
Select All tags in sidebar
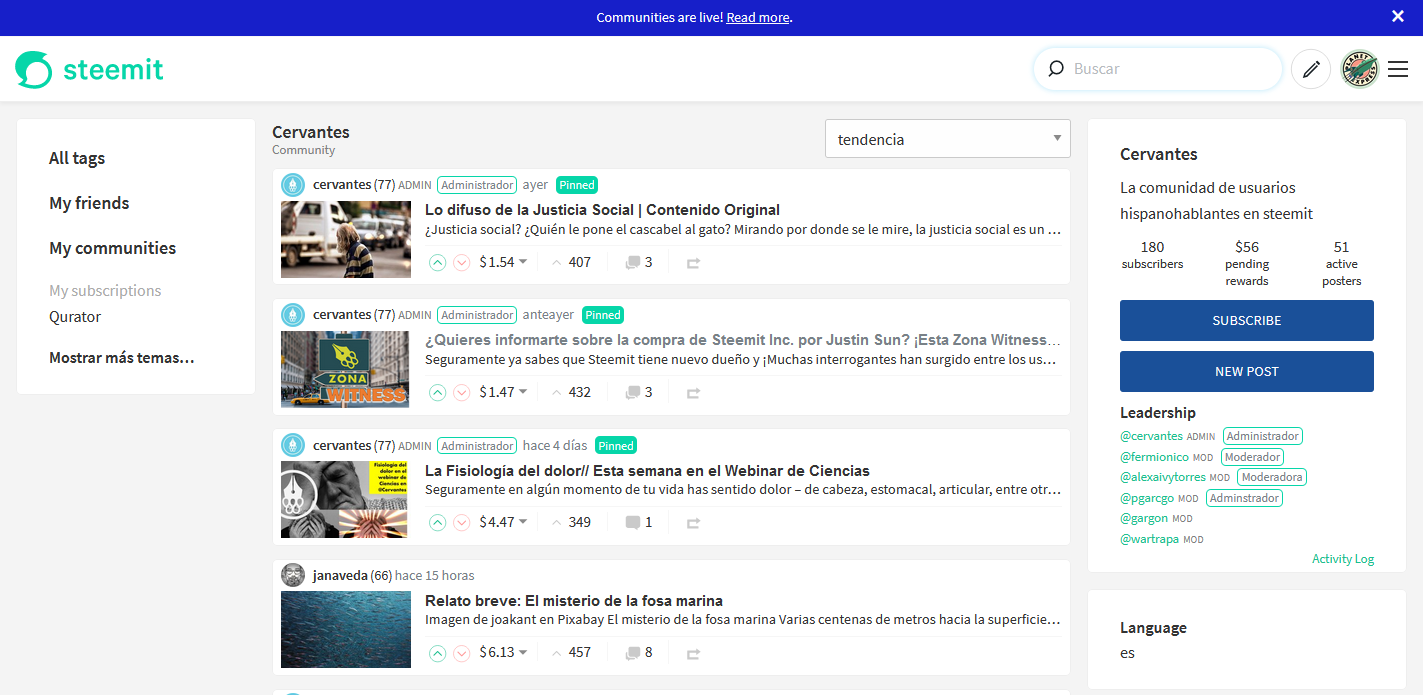(77, 158)
